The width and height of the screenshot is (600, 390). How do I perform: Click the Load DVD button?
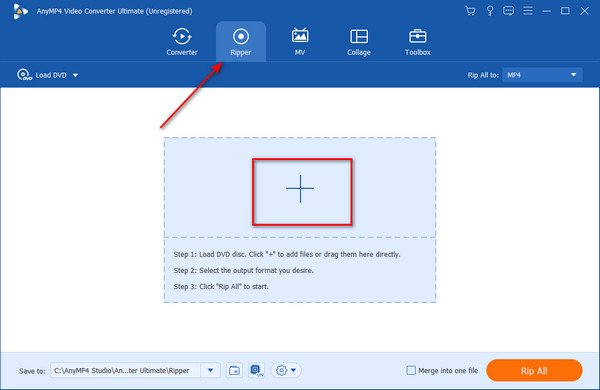tap(42, 75)
